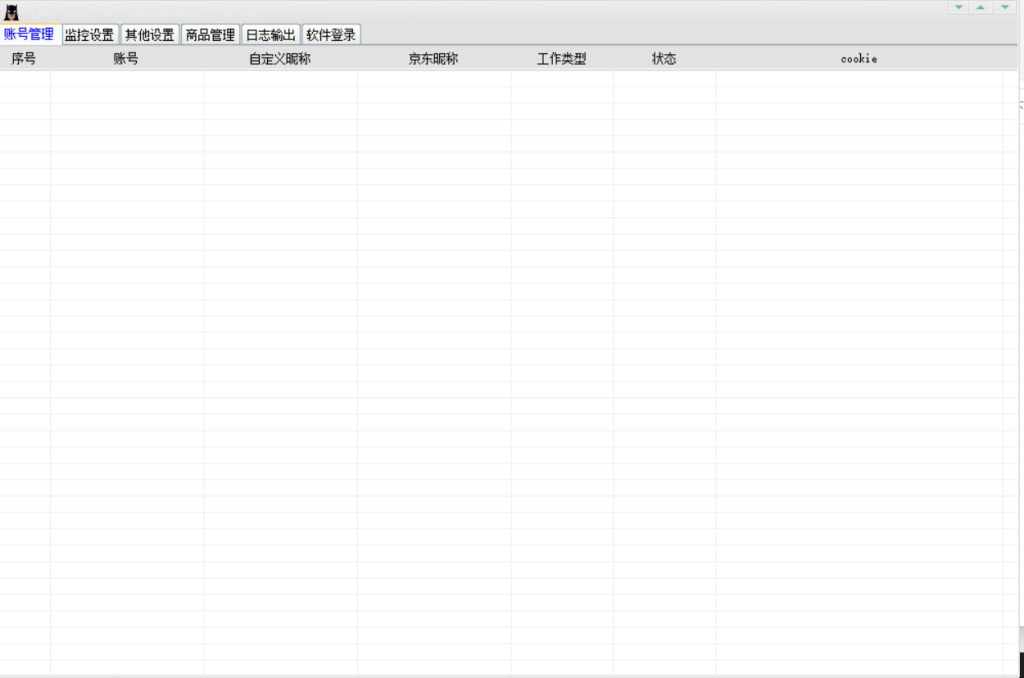Select first empty cell under cookie column

[859, 79]
